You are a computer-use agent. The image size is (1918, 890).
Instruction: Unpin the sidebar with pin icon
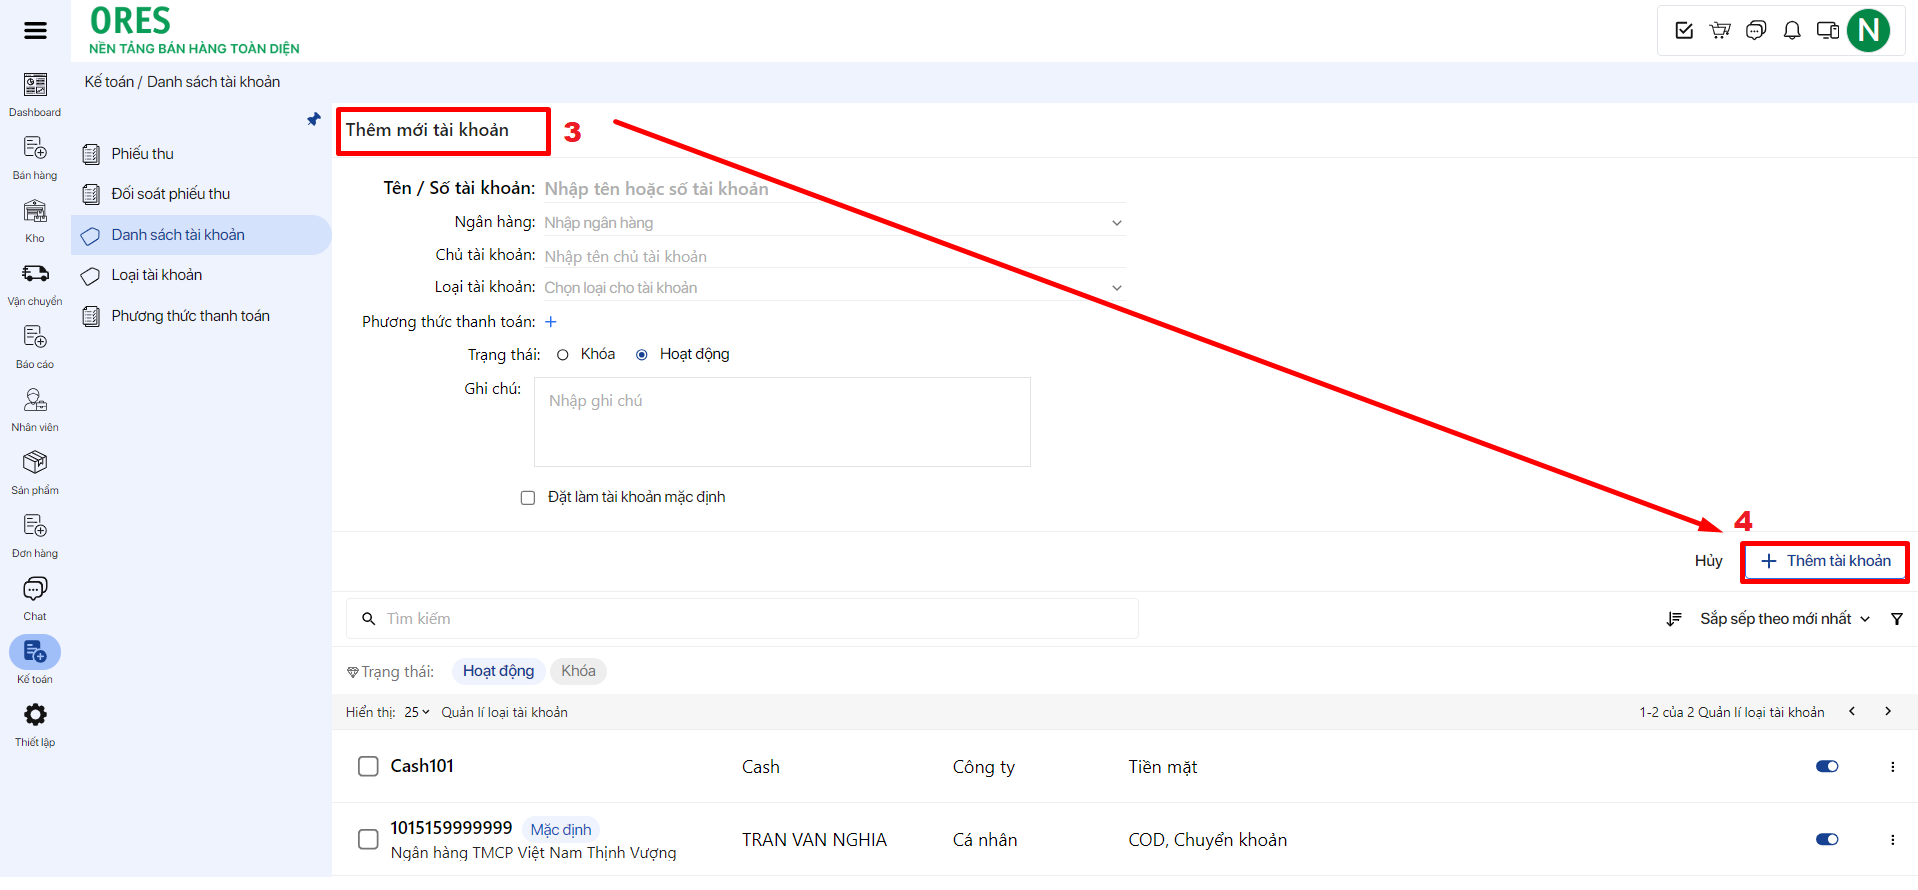click(x=314, y=120)
